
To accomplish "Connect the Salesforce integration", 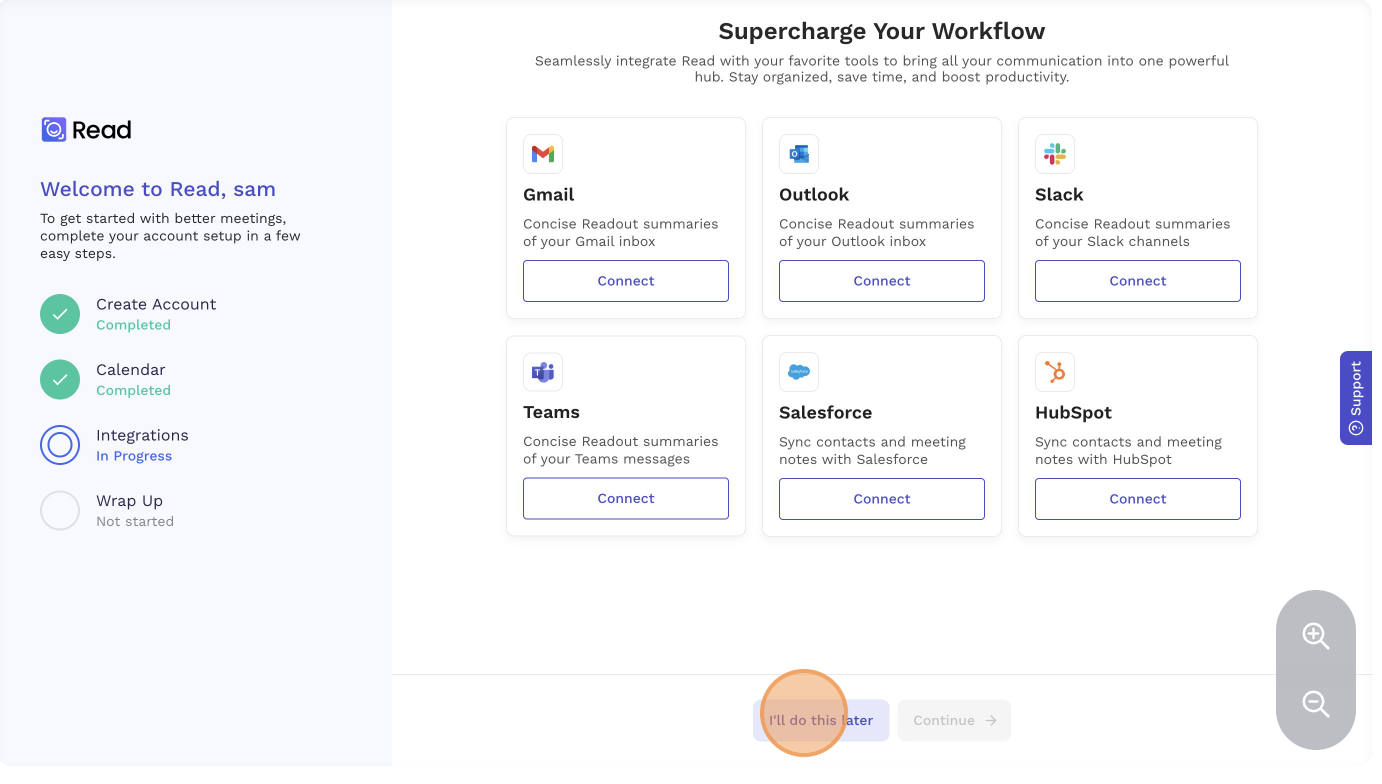I will click(x=882, y=499).
